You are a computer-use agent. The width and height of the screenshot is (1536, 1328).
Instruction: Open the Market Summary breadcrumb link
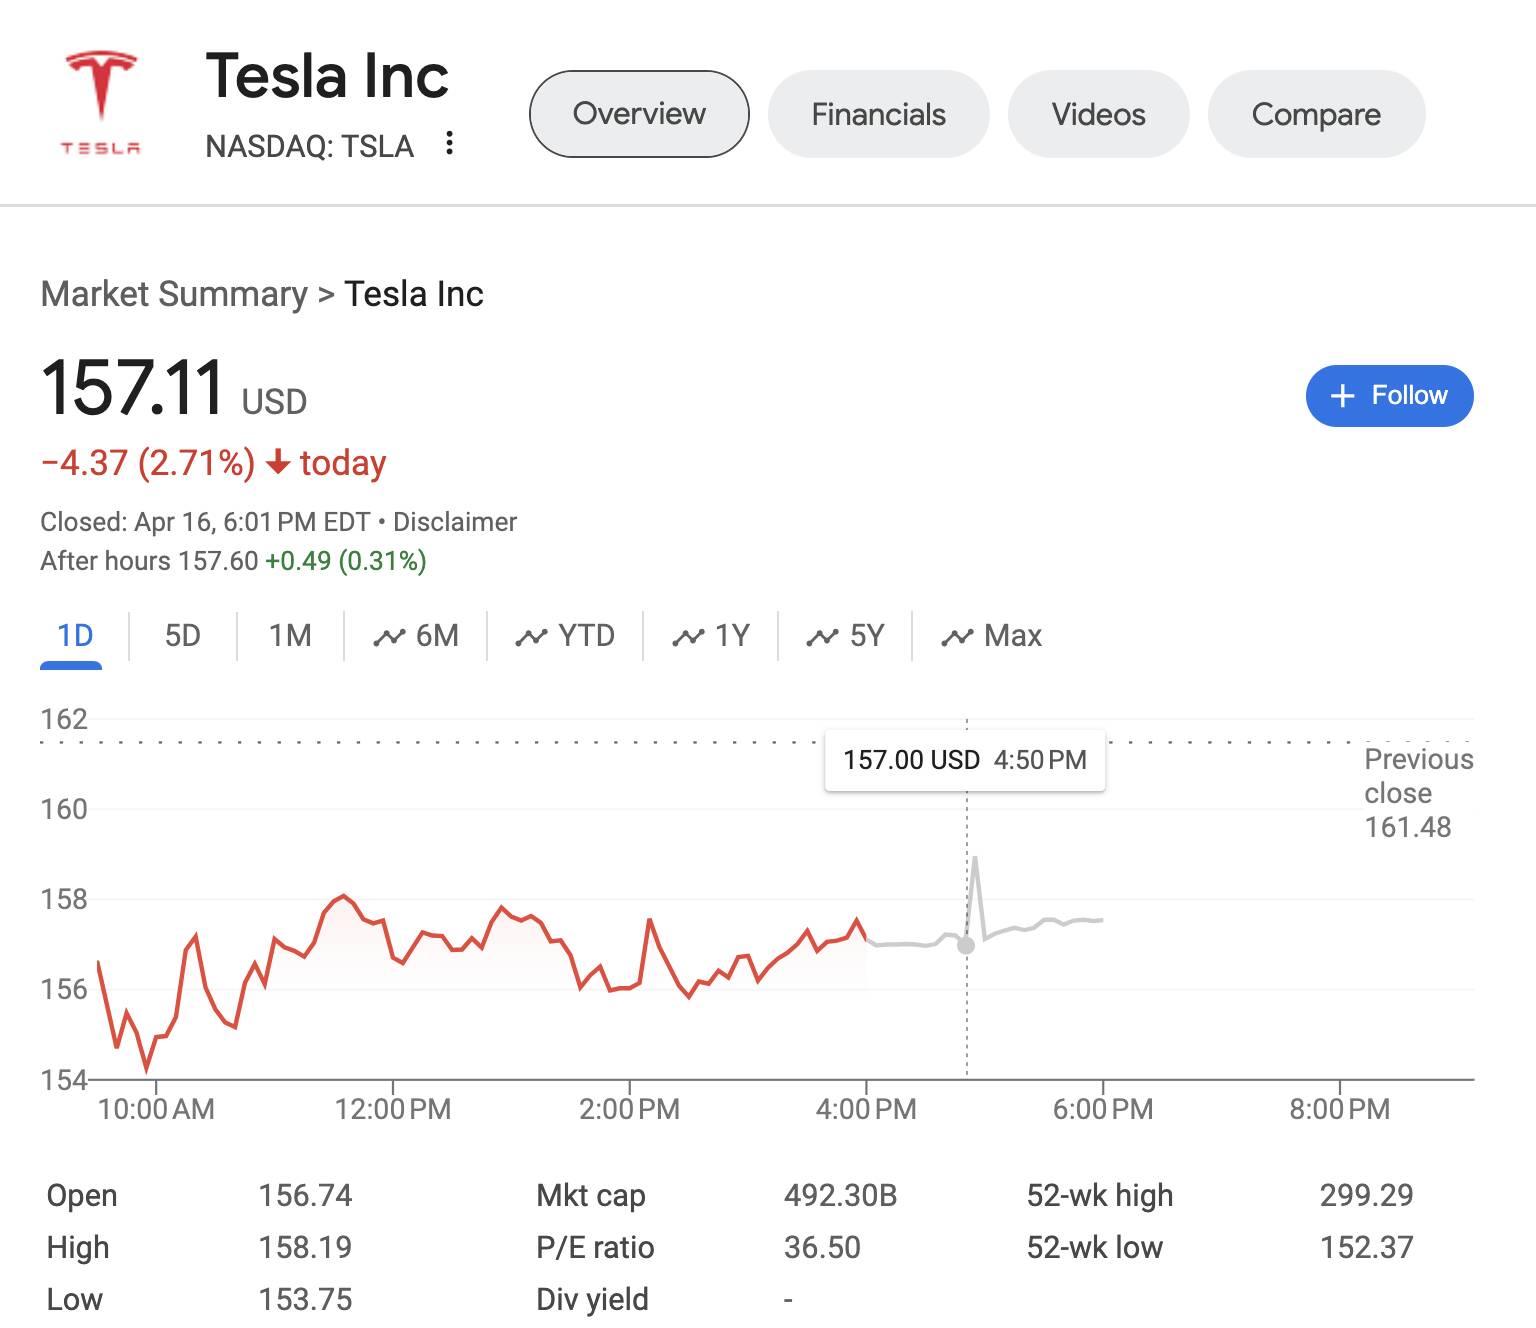174,294
